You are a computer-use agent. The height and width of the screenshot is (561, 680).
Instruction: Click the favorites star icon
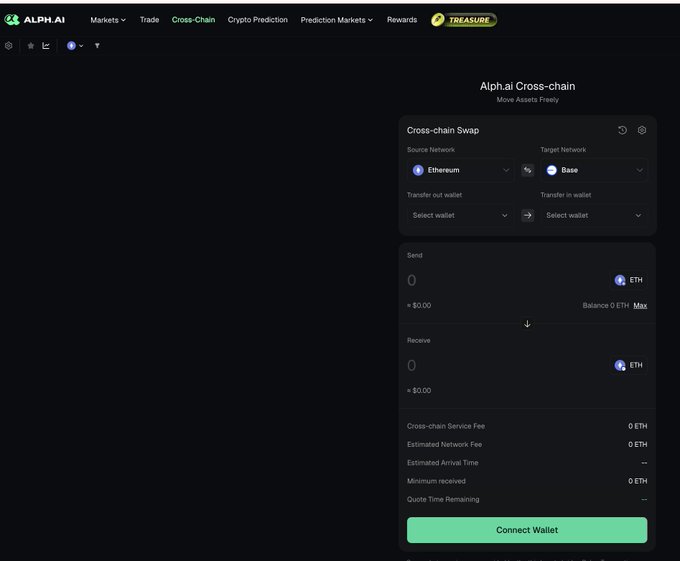coord(31,46)
